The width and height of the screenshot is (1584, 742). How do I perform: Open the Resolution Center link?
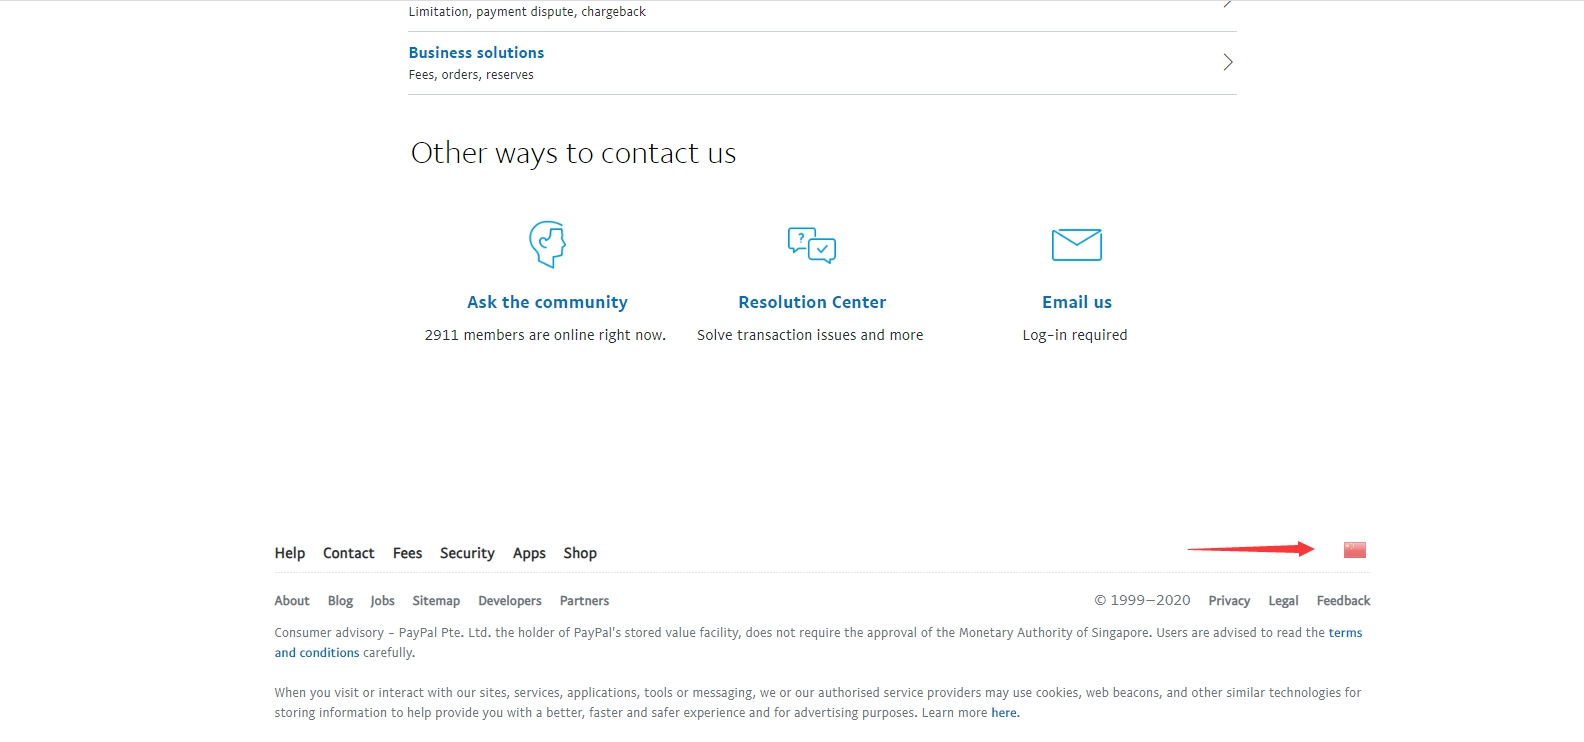(811, 301)
